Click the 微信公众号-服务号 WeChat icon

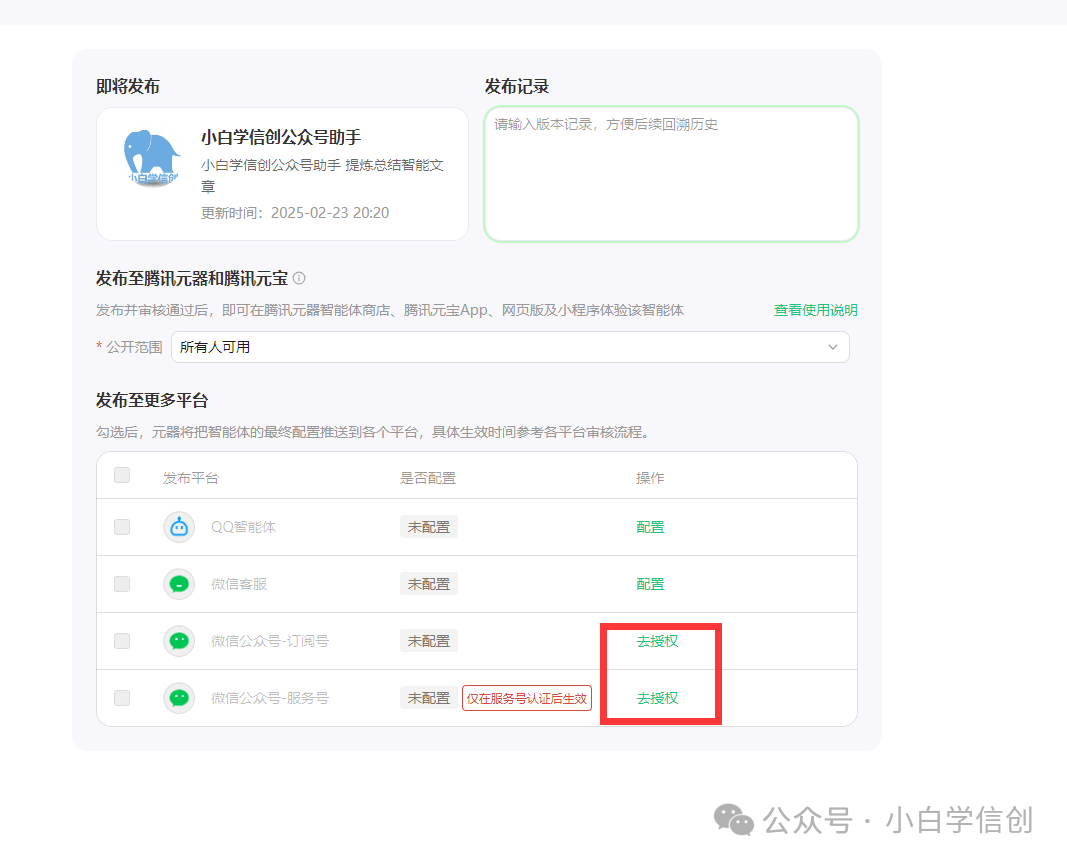[179, 698]
